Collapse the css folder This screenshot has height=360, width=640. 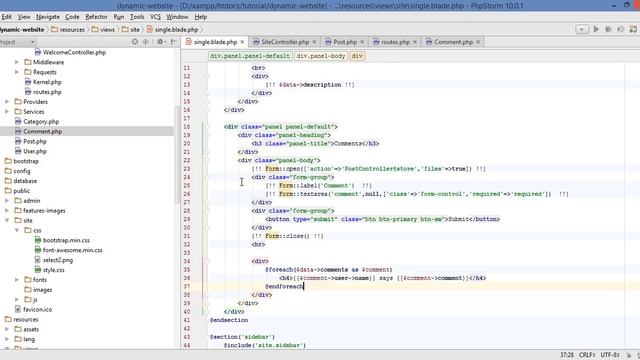[x=17, y=230]
